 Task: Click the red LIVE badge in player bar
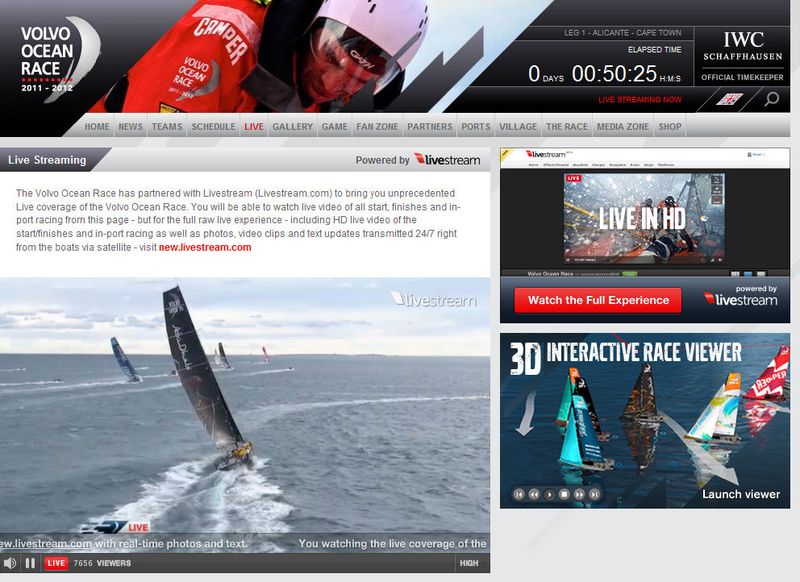pos(56,563)
